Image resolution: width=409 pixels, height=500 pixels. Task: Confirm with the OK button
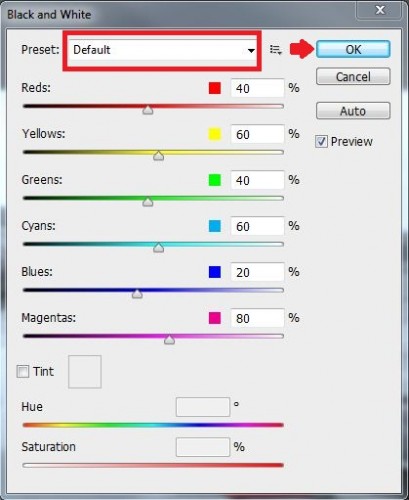pyautogui.click(x=353, y=49)
